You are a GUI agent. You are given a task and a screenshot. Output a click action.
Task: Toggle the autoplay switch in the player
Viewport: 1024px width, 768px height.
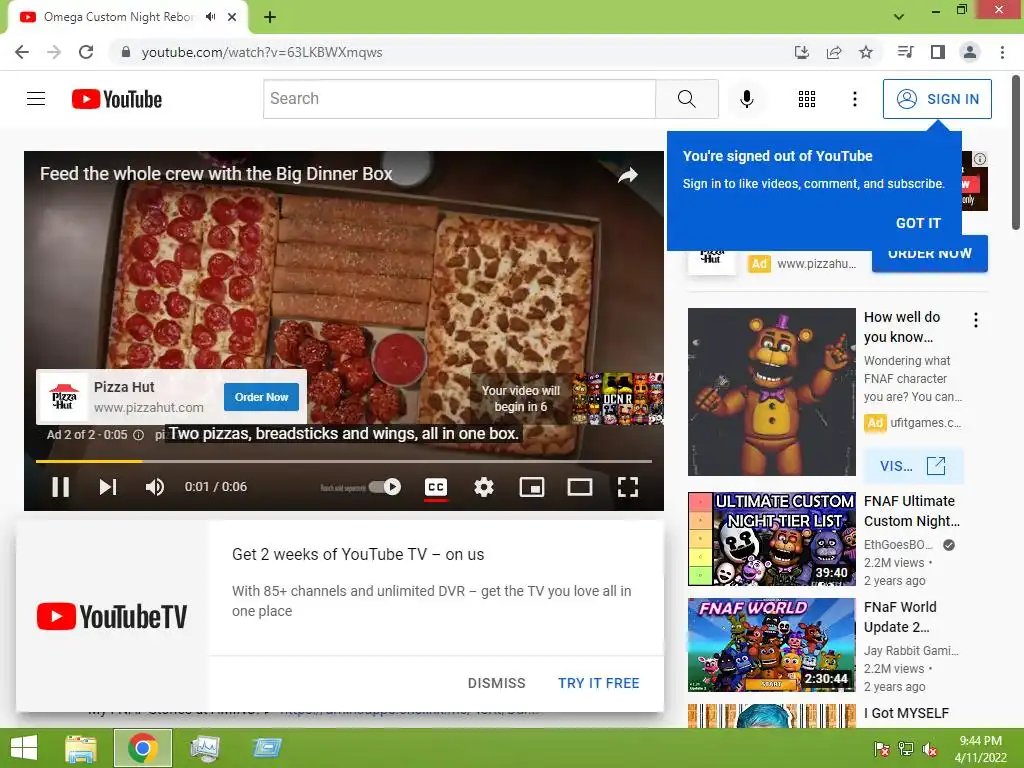pyautogui.click(x=385, y=487)
